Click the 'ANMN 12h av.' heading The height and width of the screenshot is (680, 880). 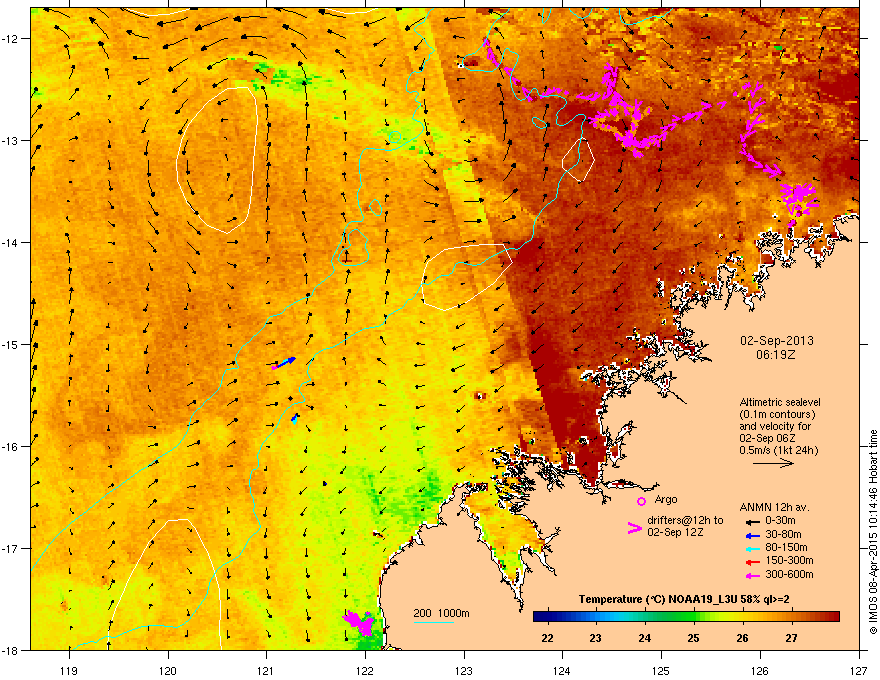coord(774,507)
